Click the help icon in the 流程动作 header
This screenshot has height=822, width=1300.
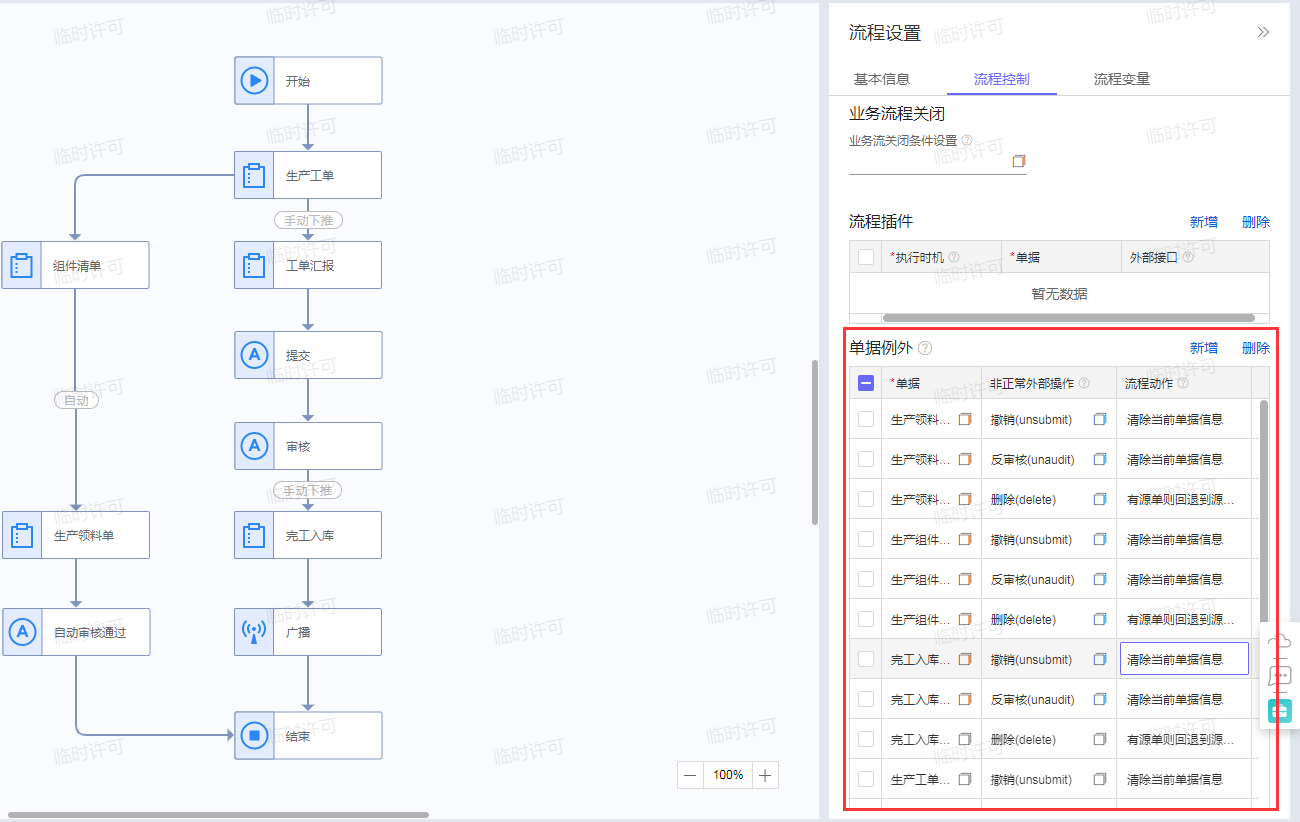1183,383
